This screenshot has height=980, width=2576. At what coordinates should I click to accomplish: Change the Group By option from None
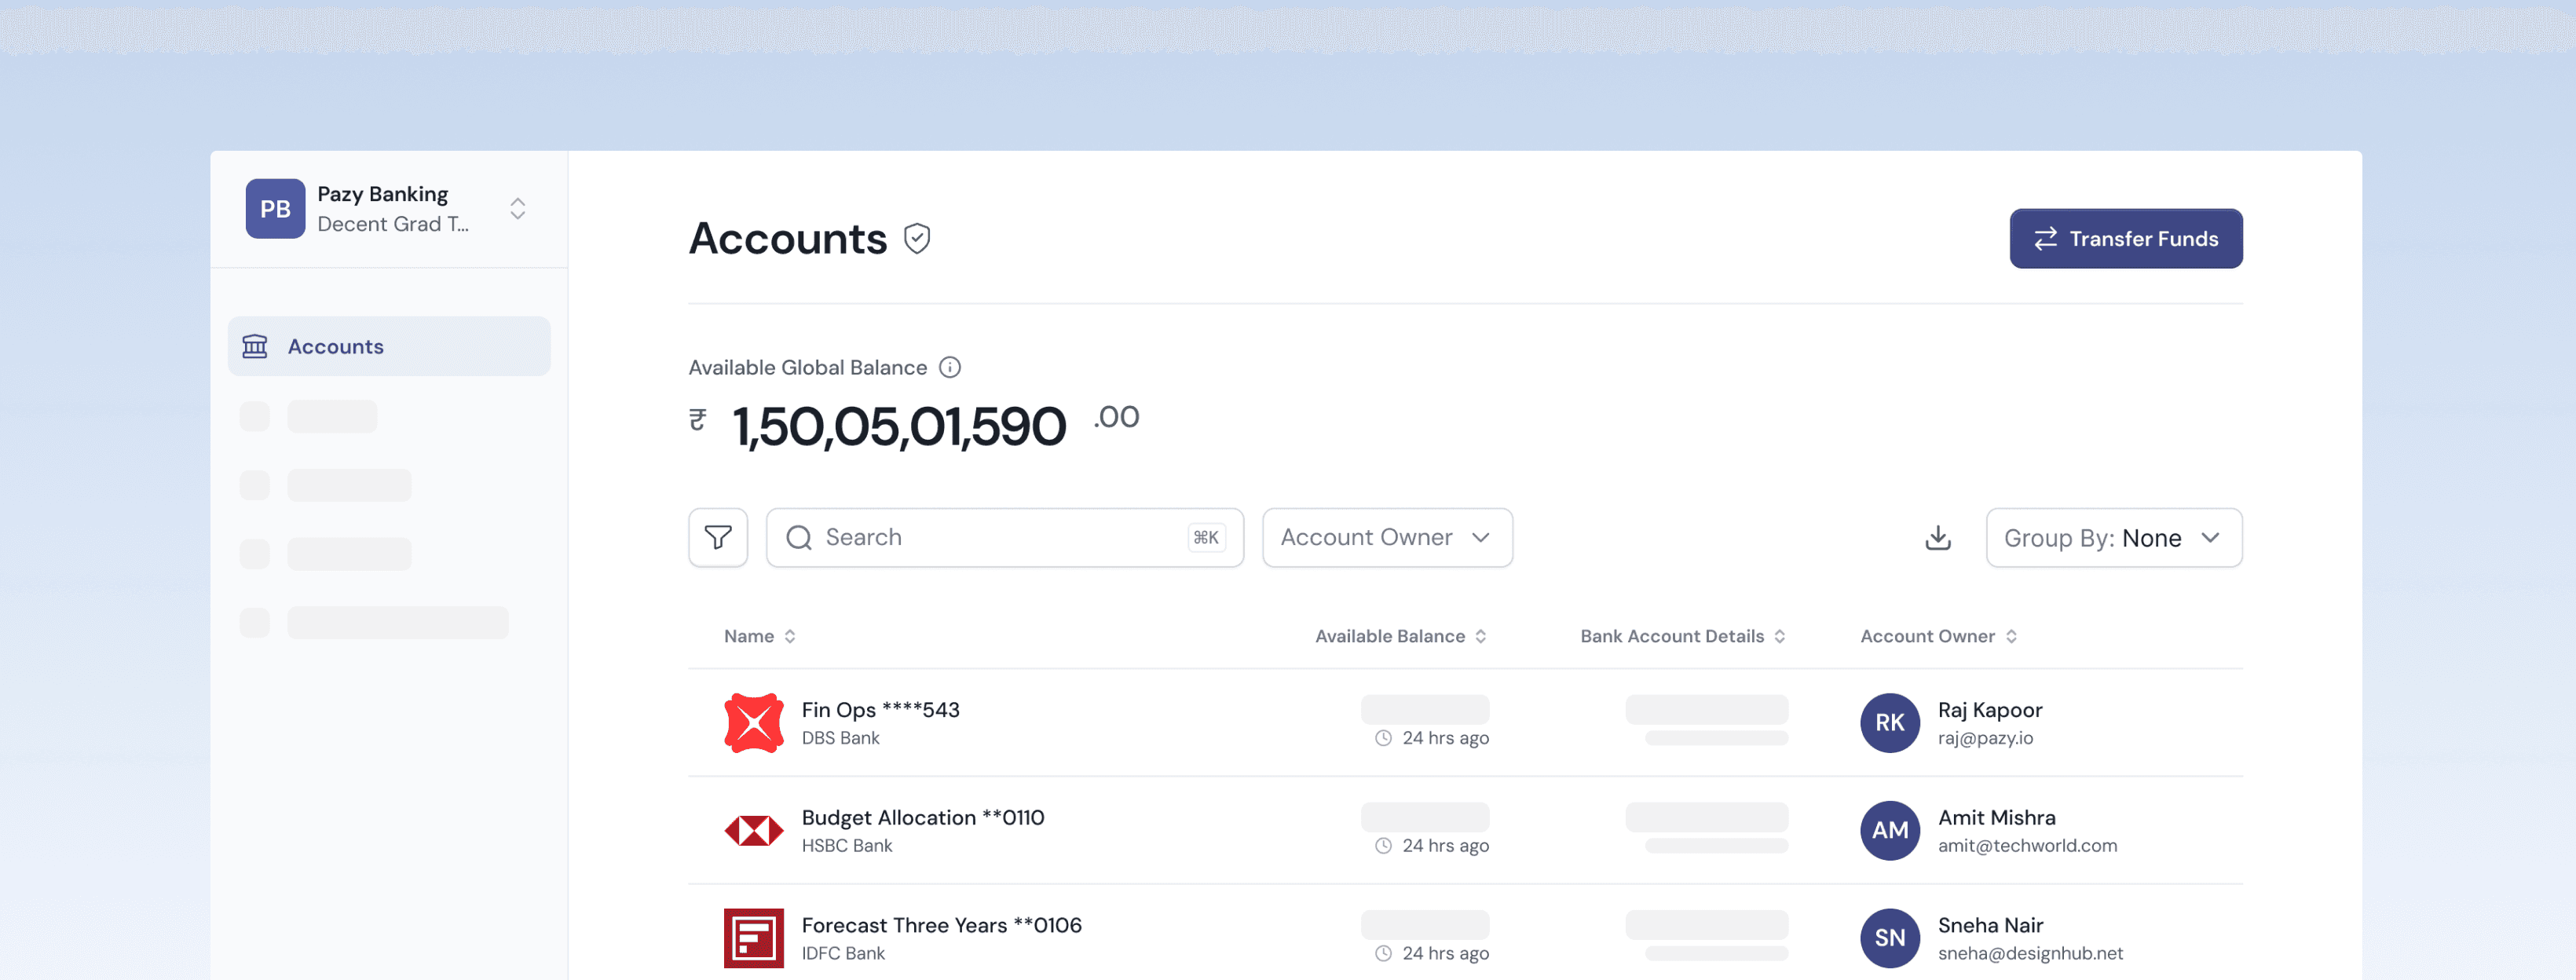(x=2113, y=537)
